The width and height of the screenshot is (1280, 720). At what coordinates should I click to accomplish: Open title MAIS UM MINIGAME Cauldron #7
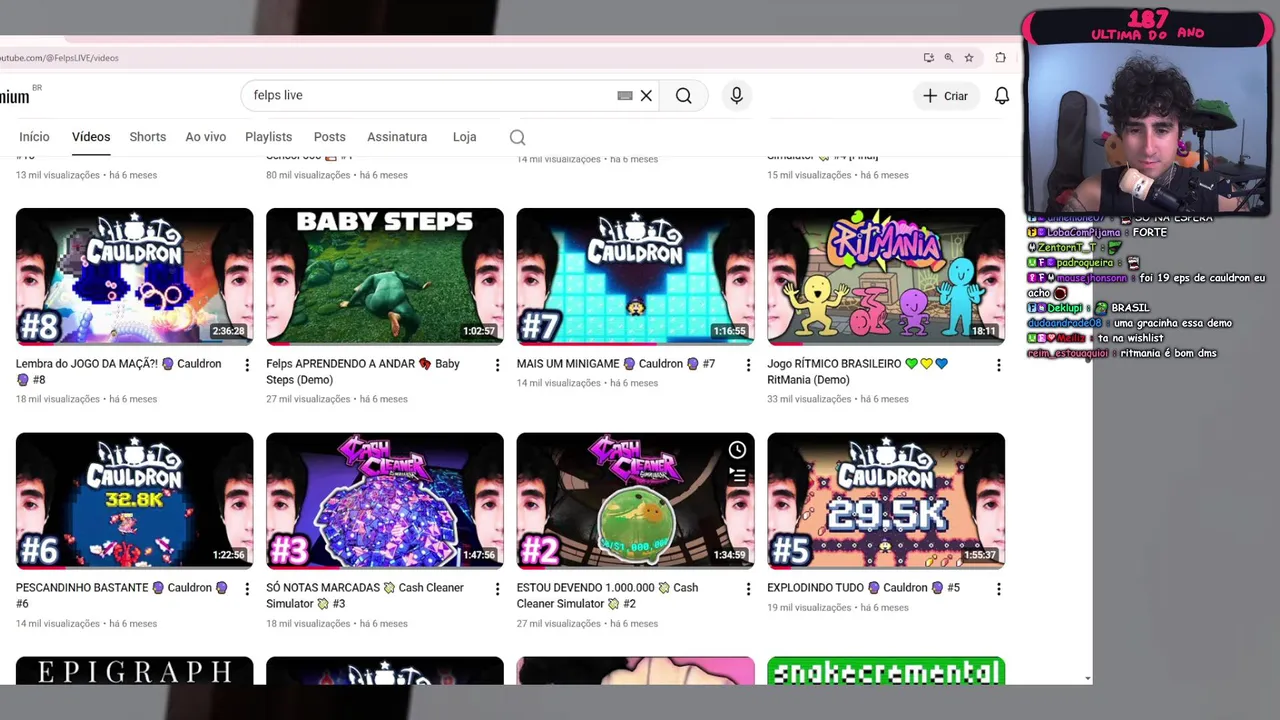point(616,364)
